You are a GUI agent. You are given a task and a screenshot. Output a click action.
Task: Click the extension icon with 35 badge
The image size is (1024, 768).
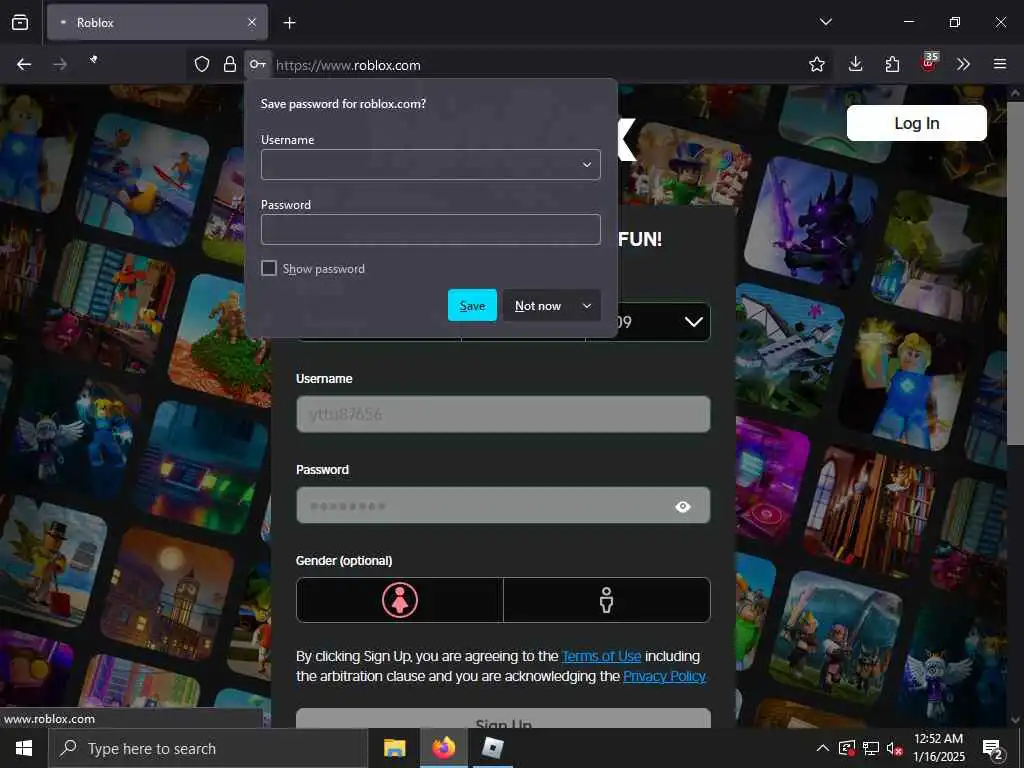point(929,63)
